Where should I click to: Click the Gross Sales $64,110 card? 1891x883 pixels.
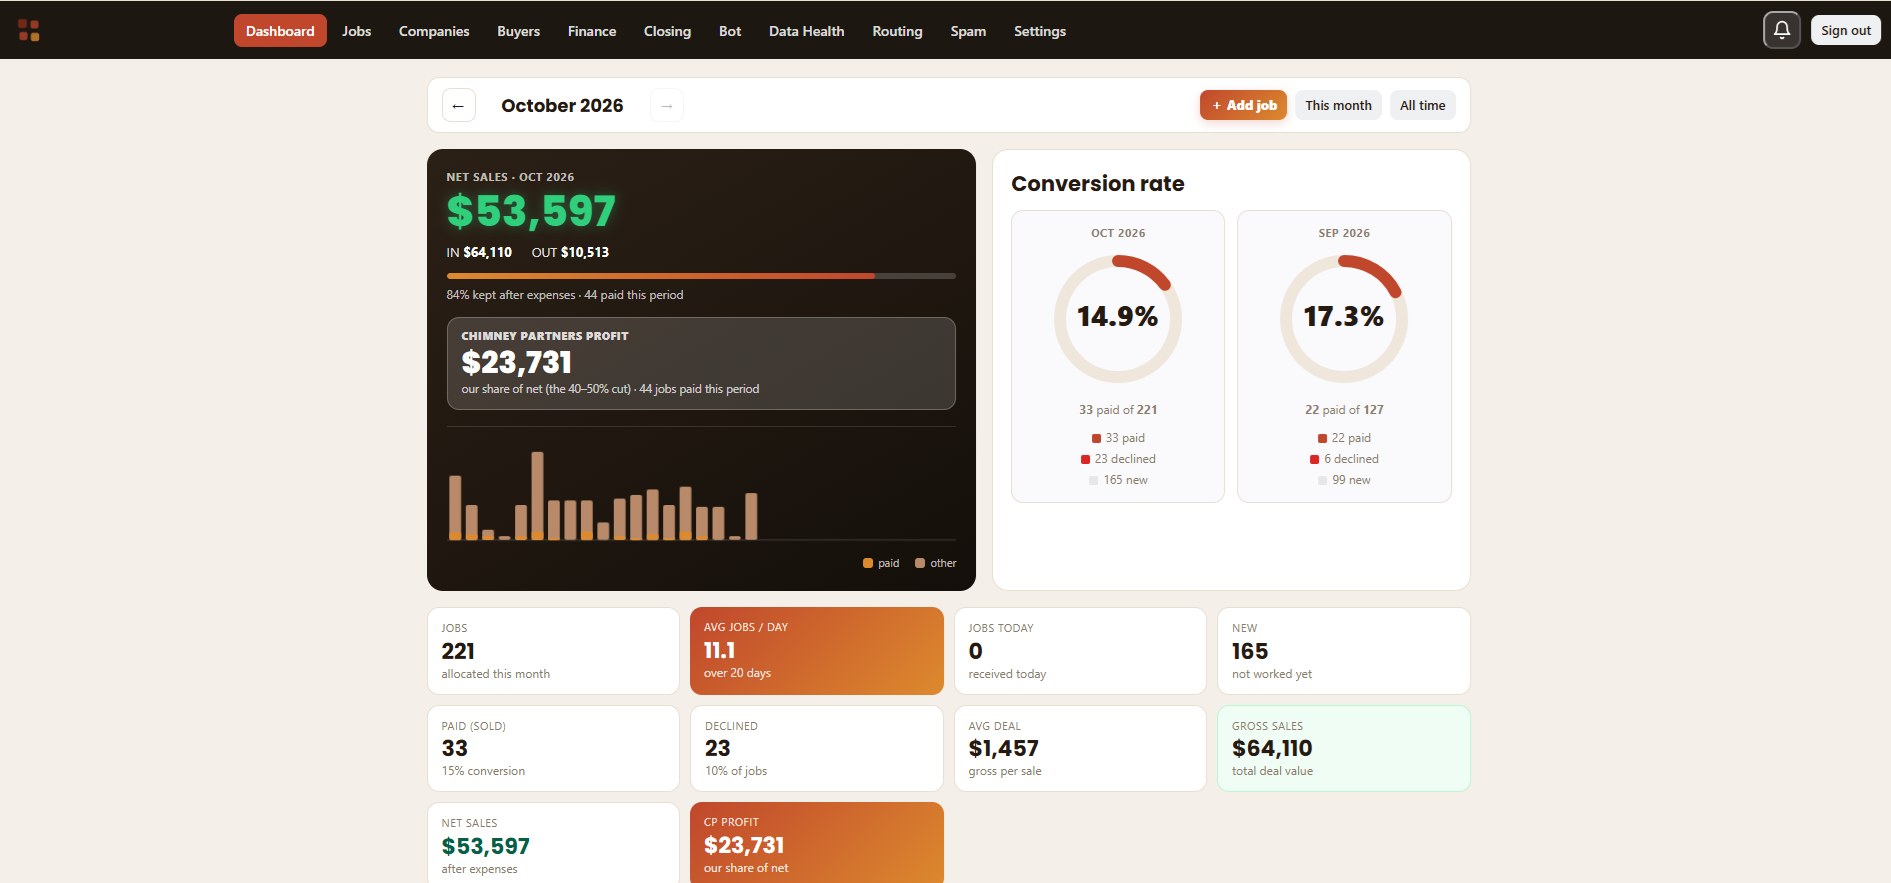click(x=1344, y=748)
